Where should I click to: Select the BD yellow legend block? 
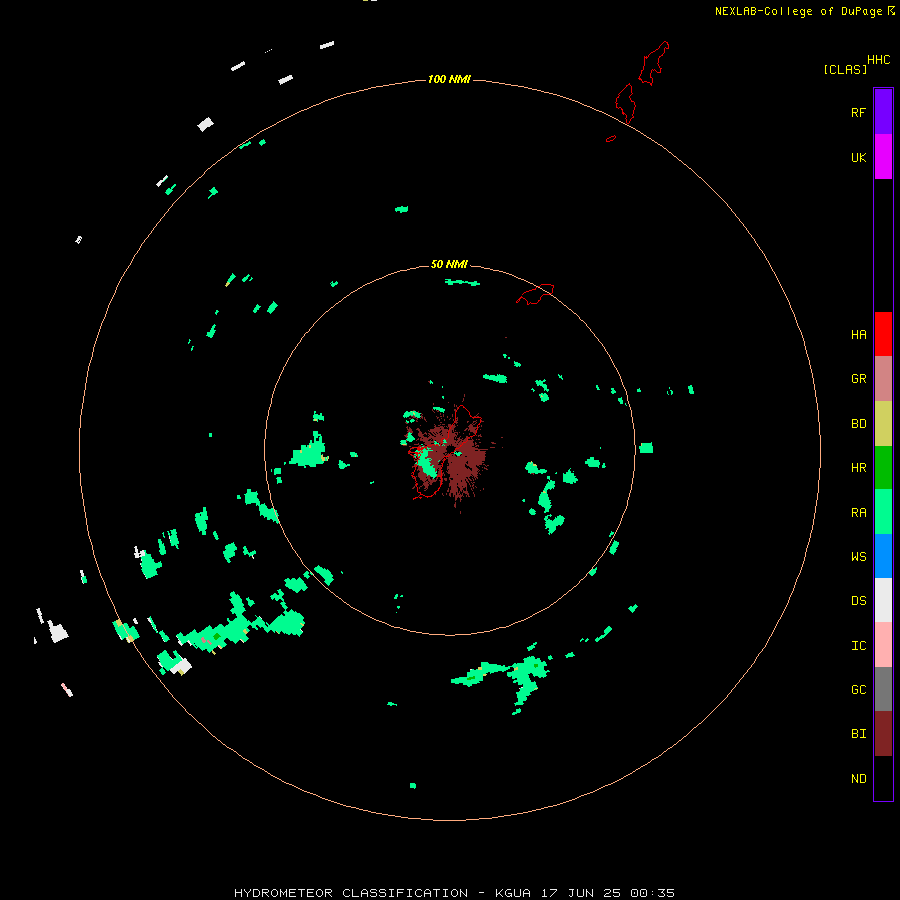click(883, 424)
